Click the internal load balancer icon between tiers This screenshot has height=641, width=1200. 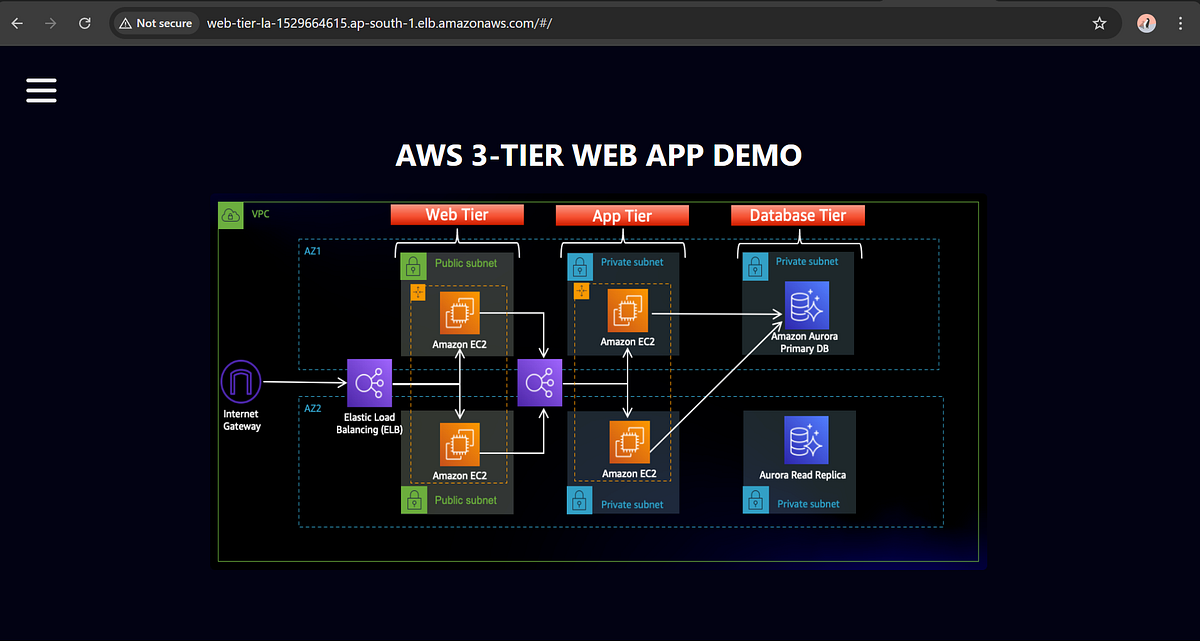[x=539, y=381]
